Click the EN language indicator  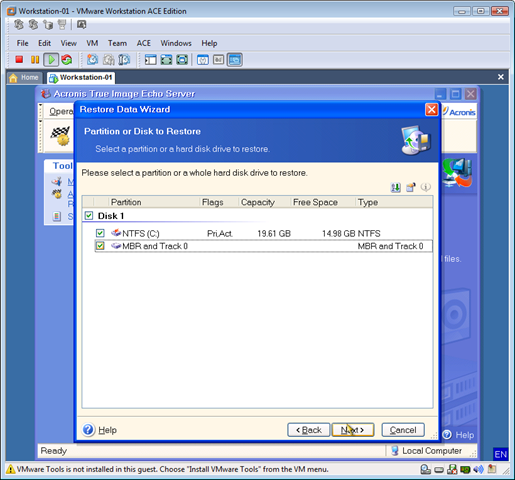(500, 454)
